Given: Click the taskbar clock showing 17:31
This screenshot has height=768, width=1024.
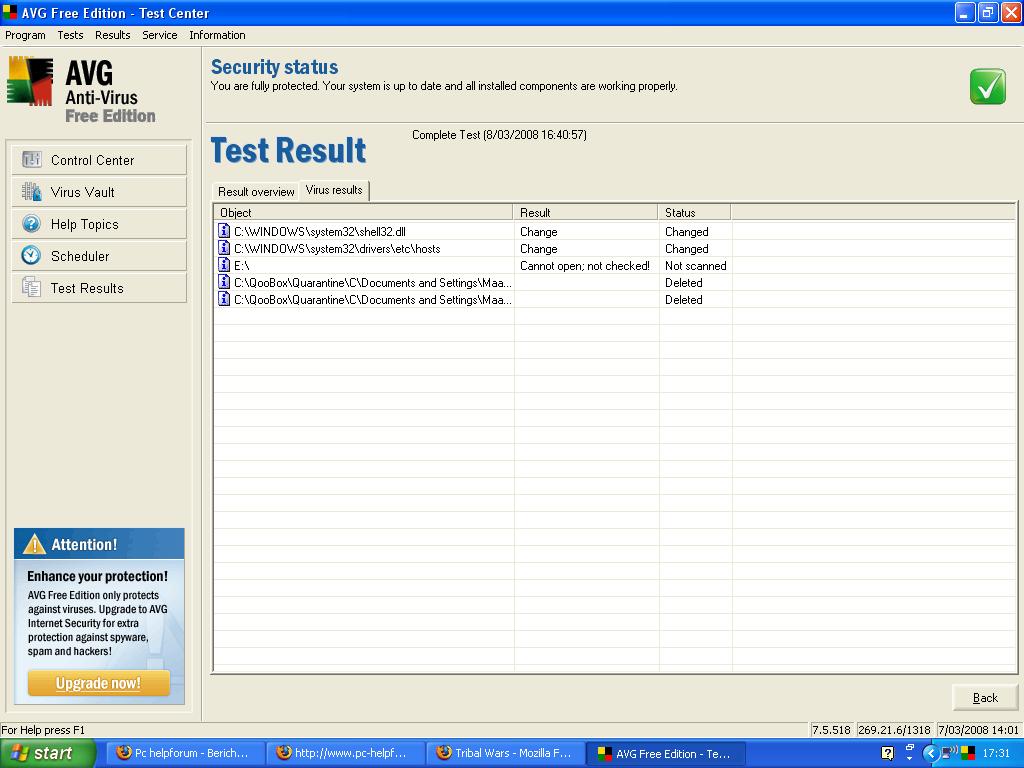Looking at the screenshot, I should coord(996,753).
